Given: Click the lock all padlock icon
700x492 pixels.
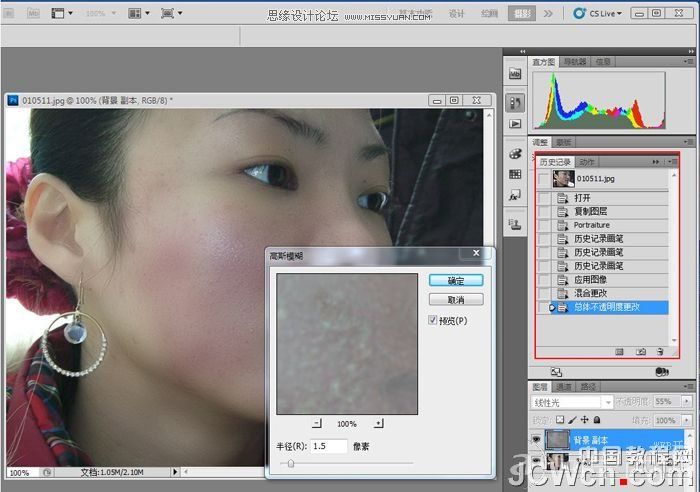Looking at the screenshot, I should 597,420.
